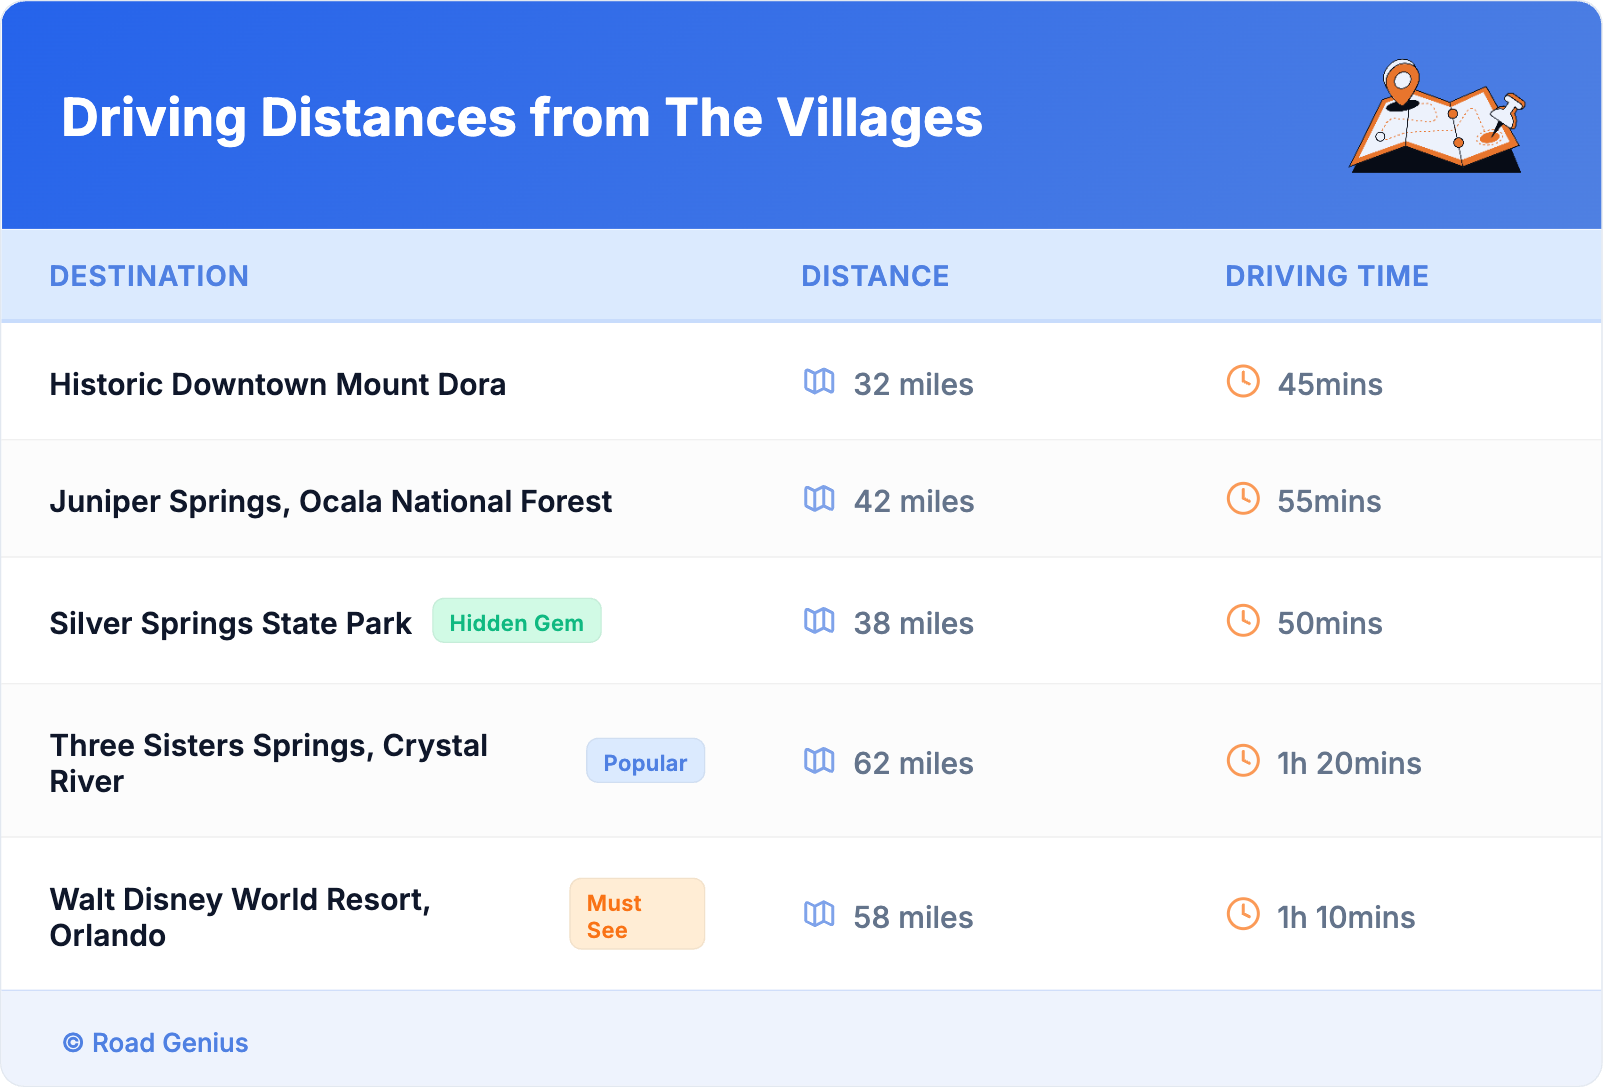Click the Driving Distances from The Villages title
1604x1088 pixels.
coord(522,118)
